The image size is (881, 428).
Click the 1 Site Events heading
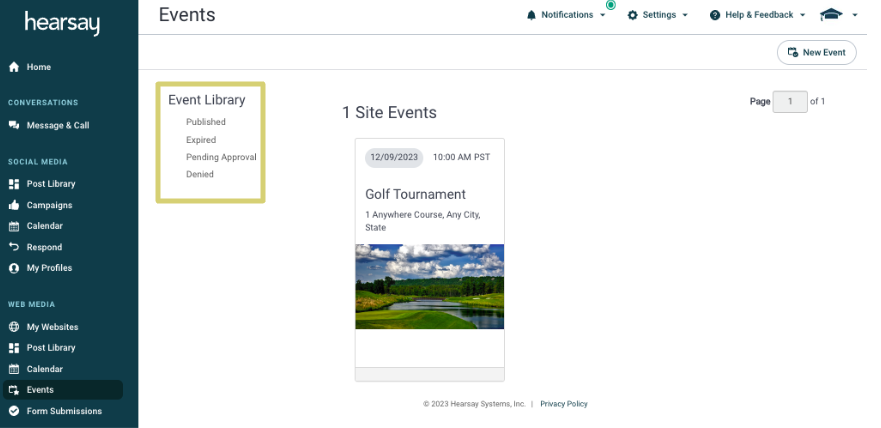[389, 112]
